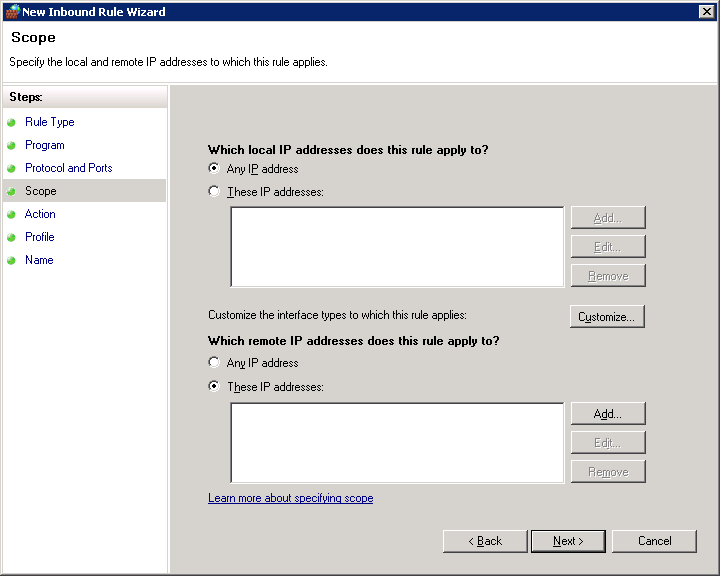Screen dimensions: 720x576
Task: Choose Any IP address for remote addresses
Action: click(x=214, y=363)
